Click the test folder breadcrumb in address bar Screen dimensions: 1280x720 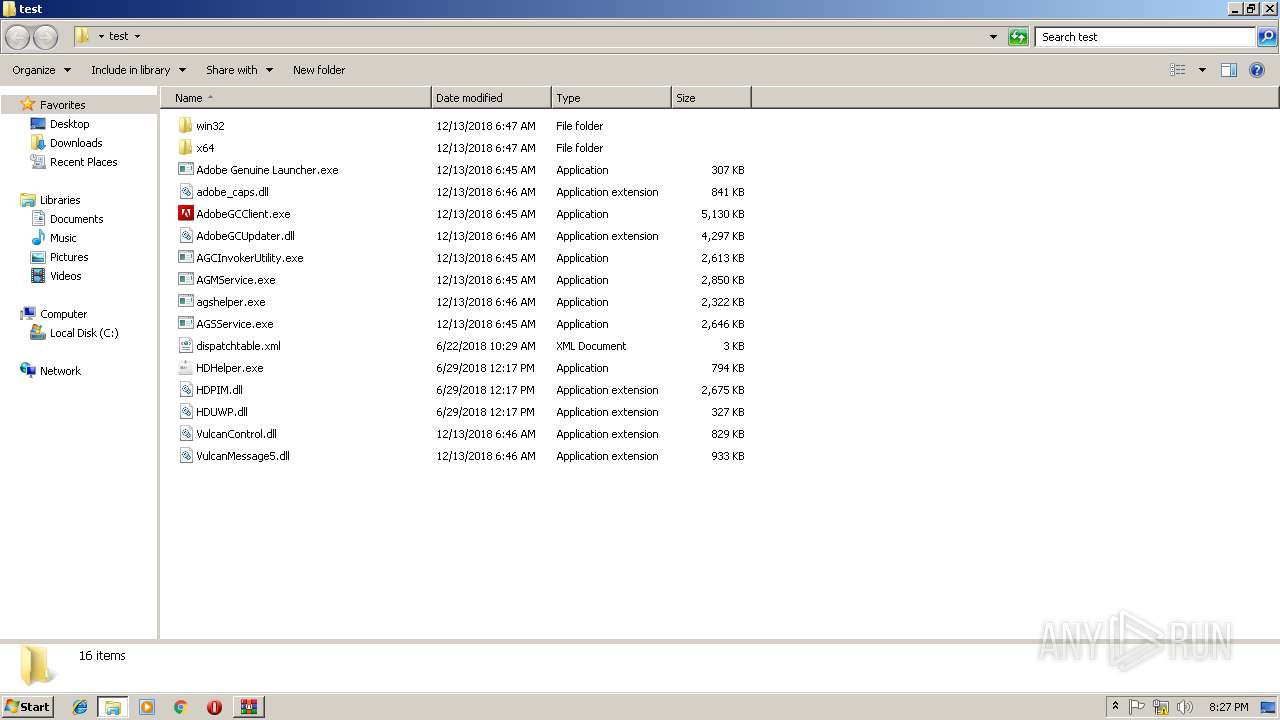pyautogui.click(x=118, y=37)
